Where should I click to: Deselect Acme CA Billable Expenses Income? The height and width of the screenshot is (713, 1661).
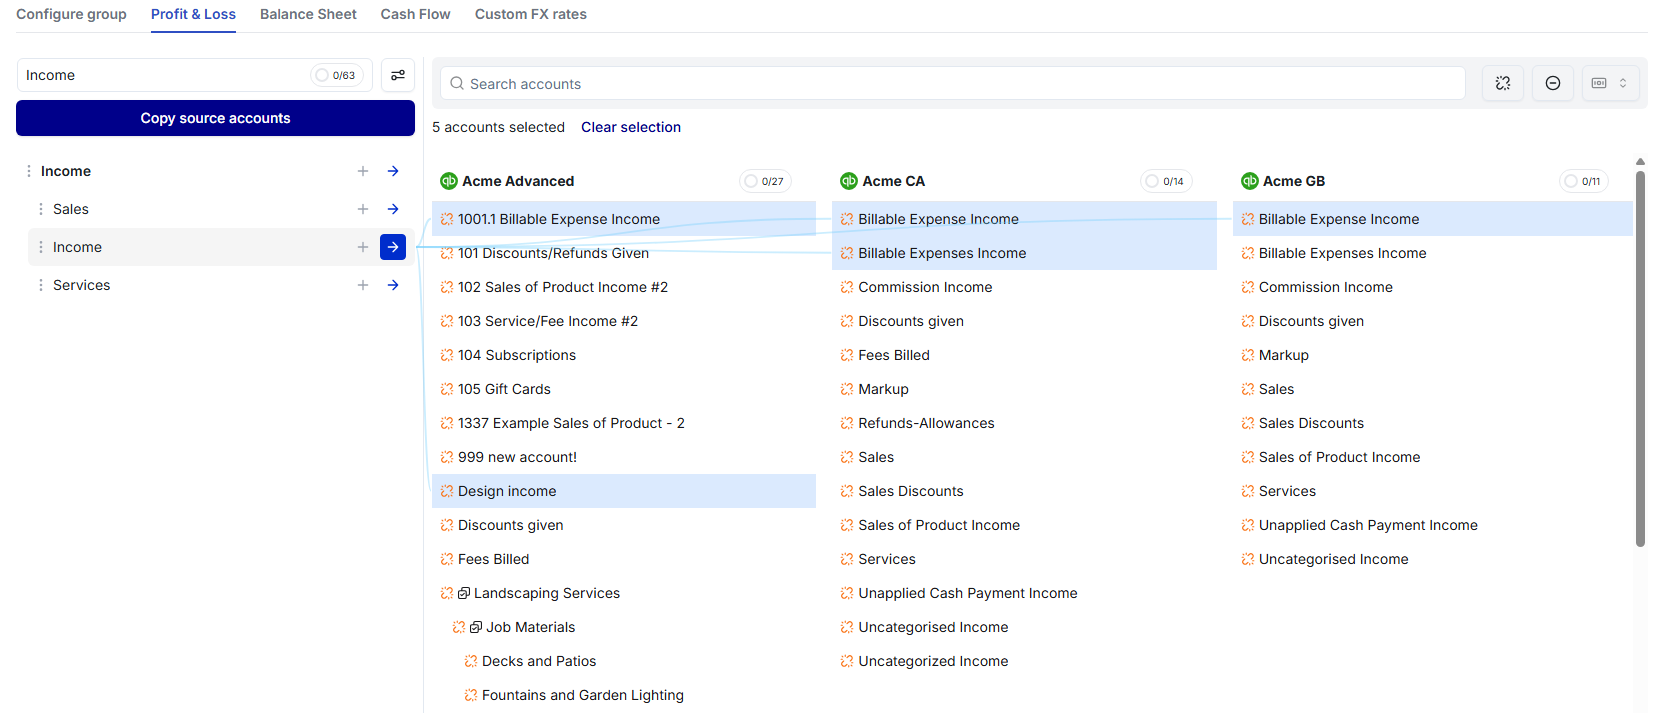[1024, 253]
